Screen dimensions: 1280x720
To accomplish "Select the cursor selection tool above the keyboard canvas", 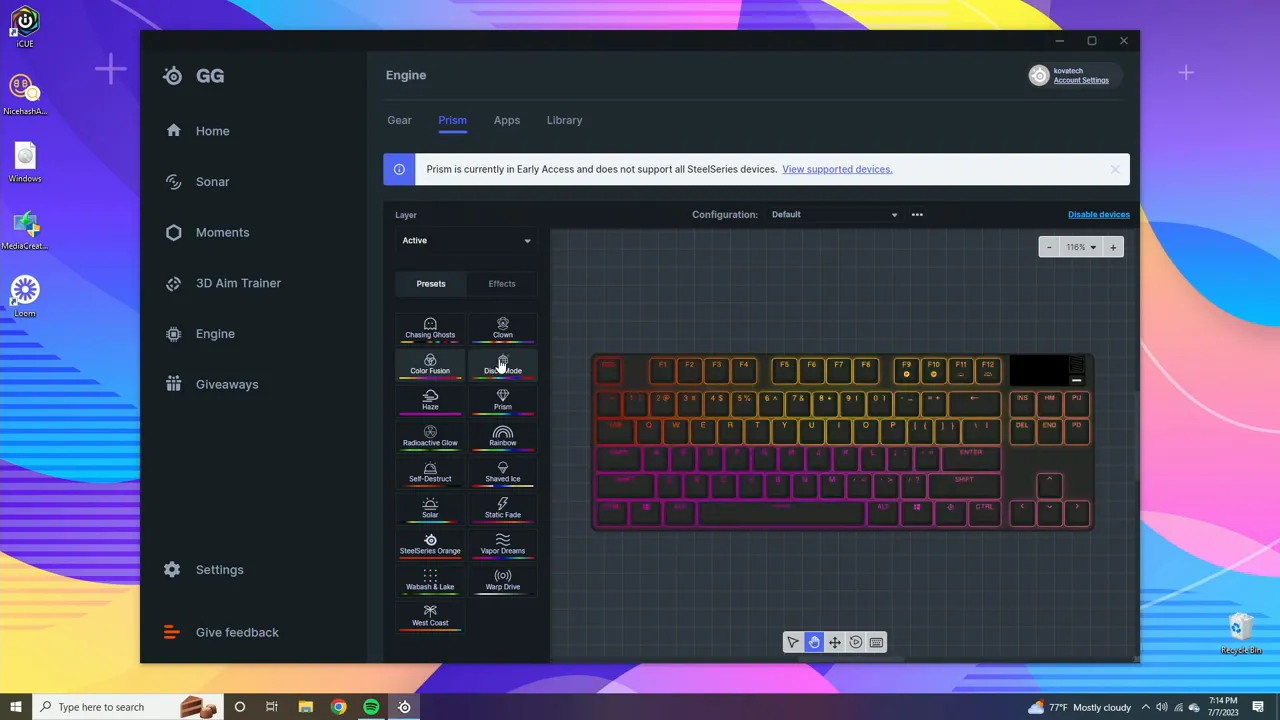I will click(792, 642).
